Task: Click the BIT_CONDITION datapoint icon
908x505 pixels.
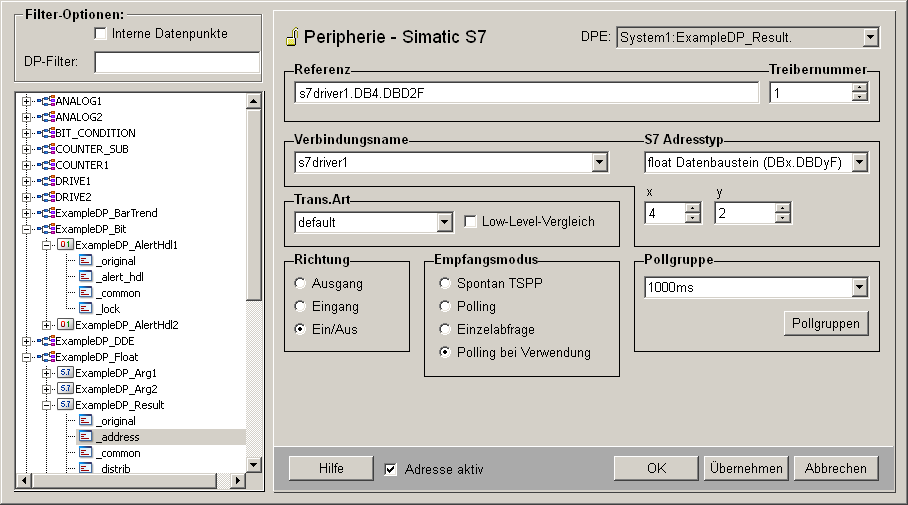Action: click(47, 133)
